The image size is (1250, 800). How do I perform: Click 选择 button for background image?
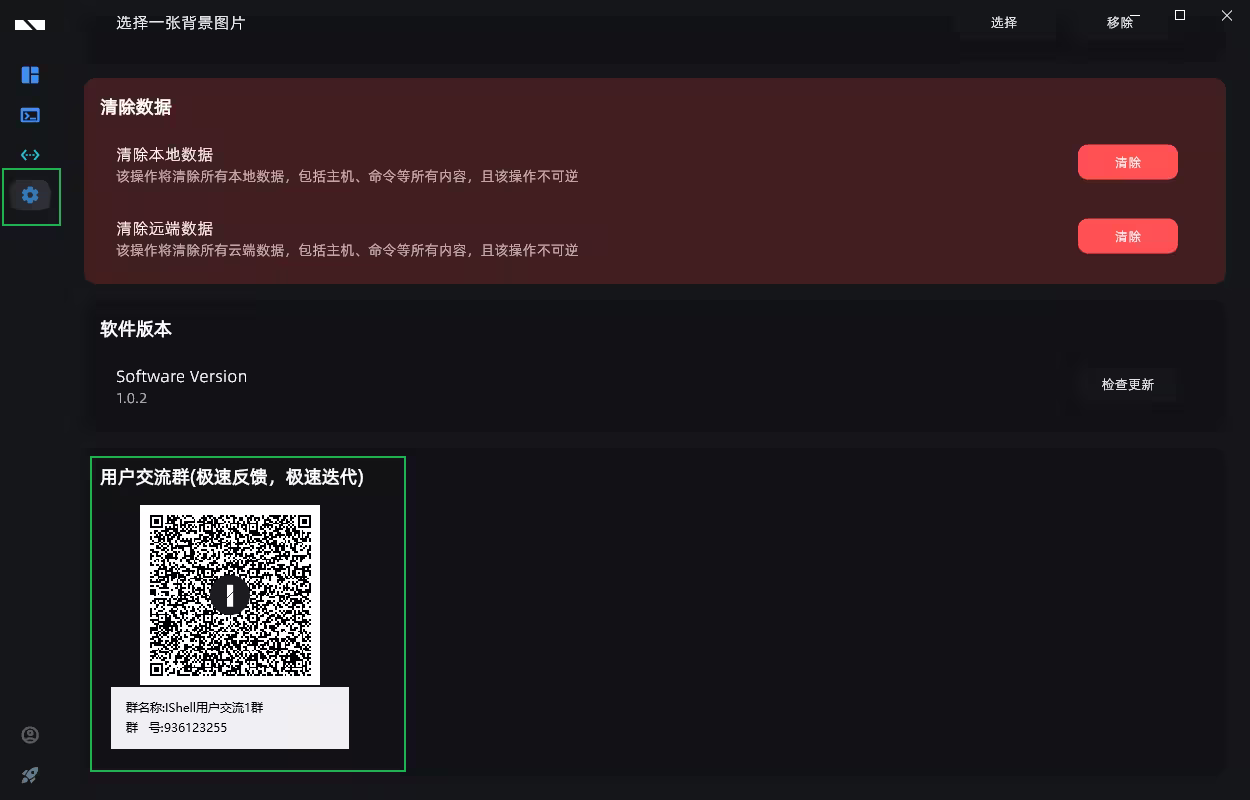[x=1004, y=22]
